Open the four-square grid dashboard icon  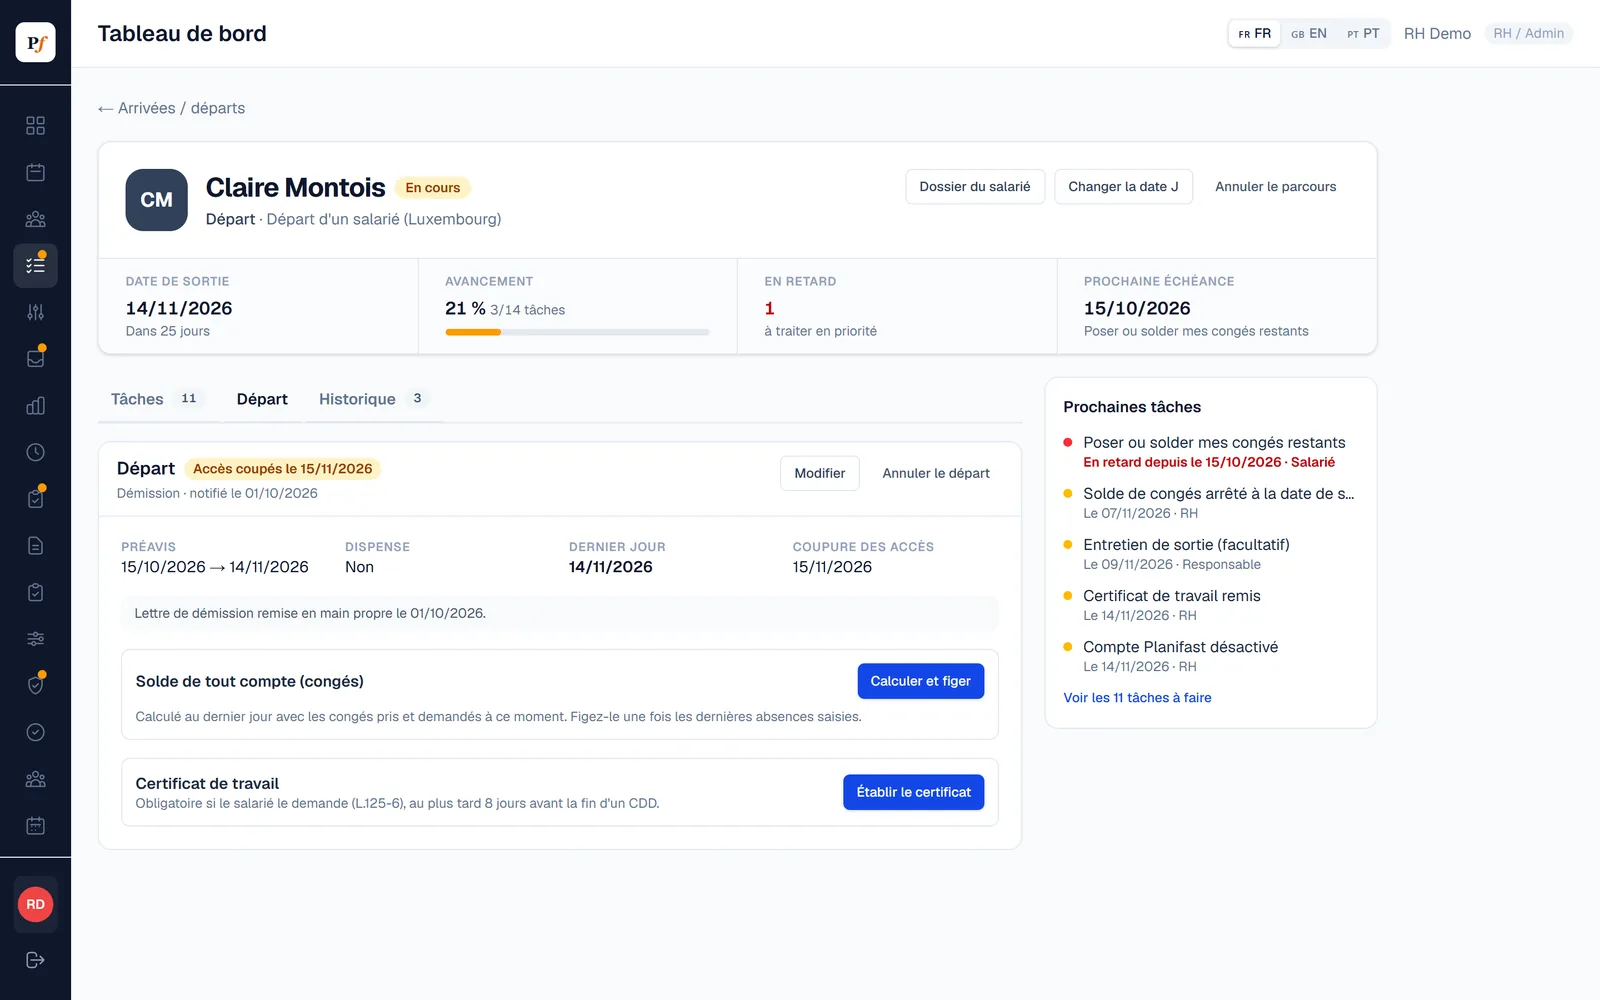tap(35, 125)
